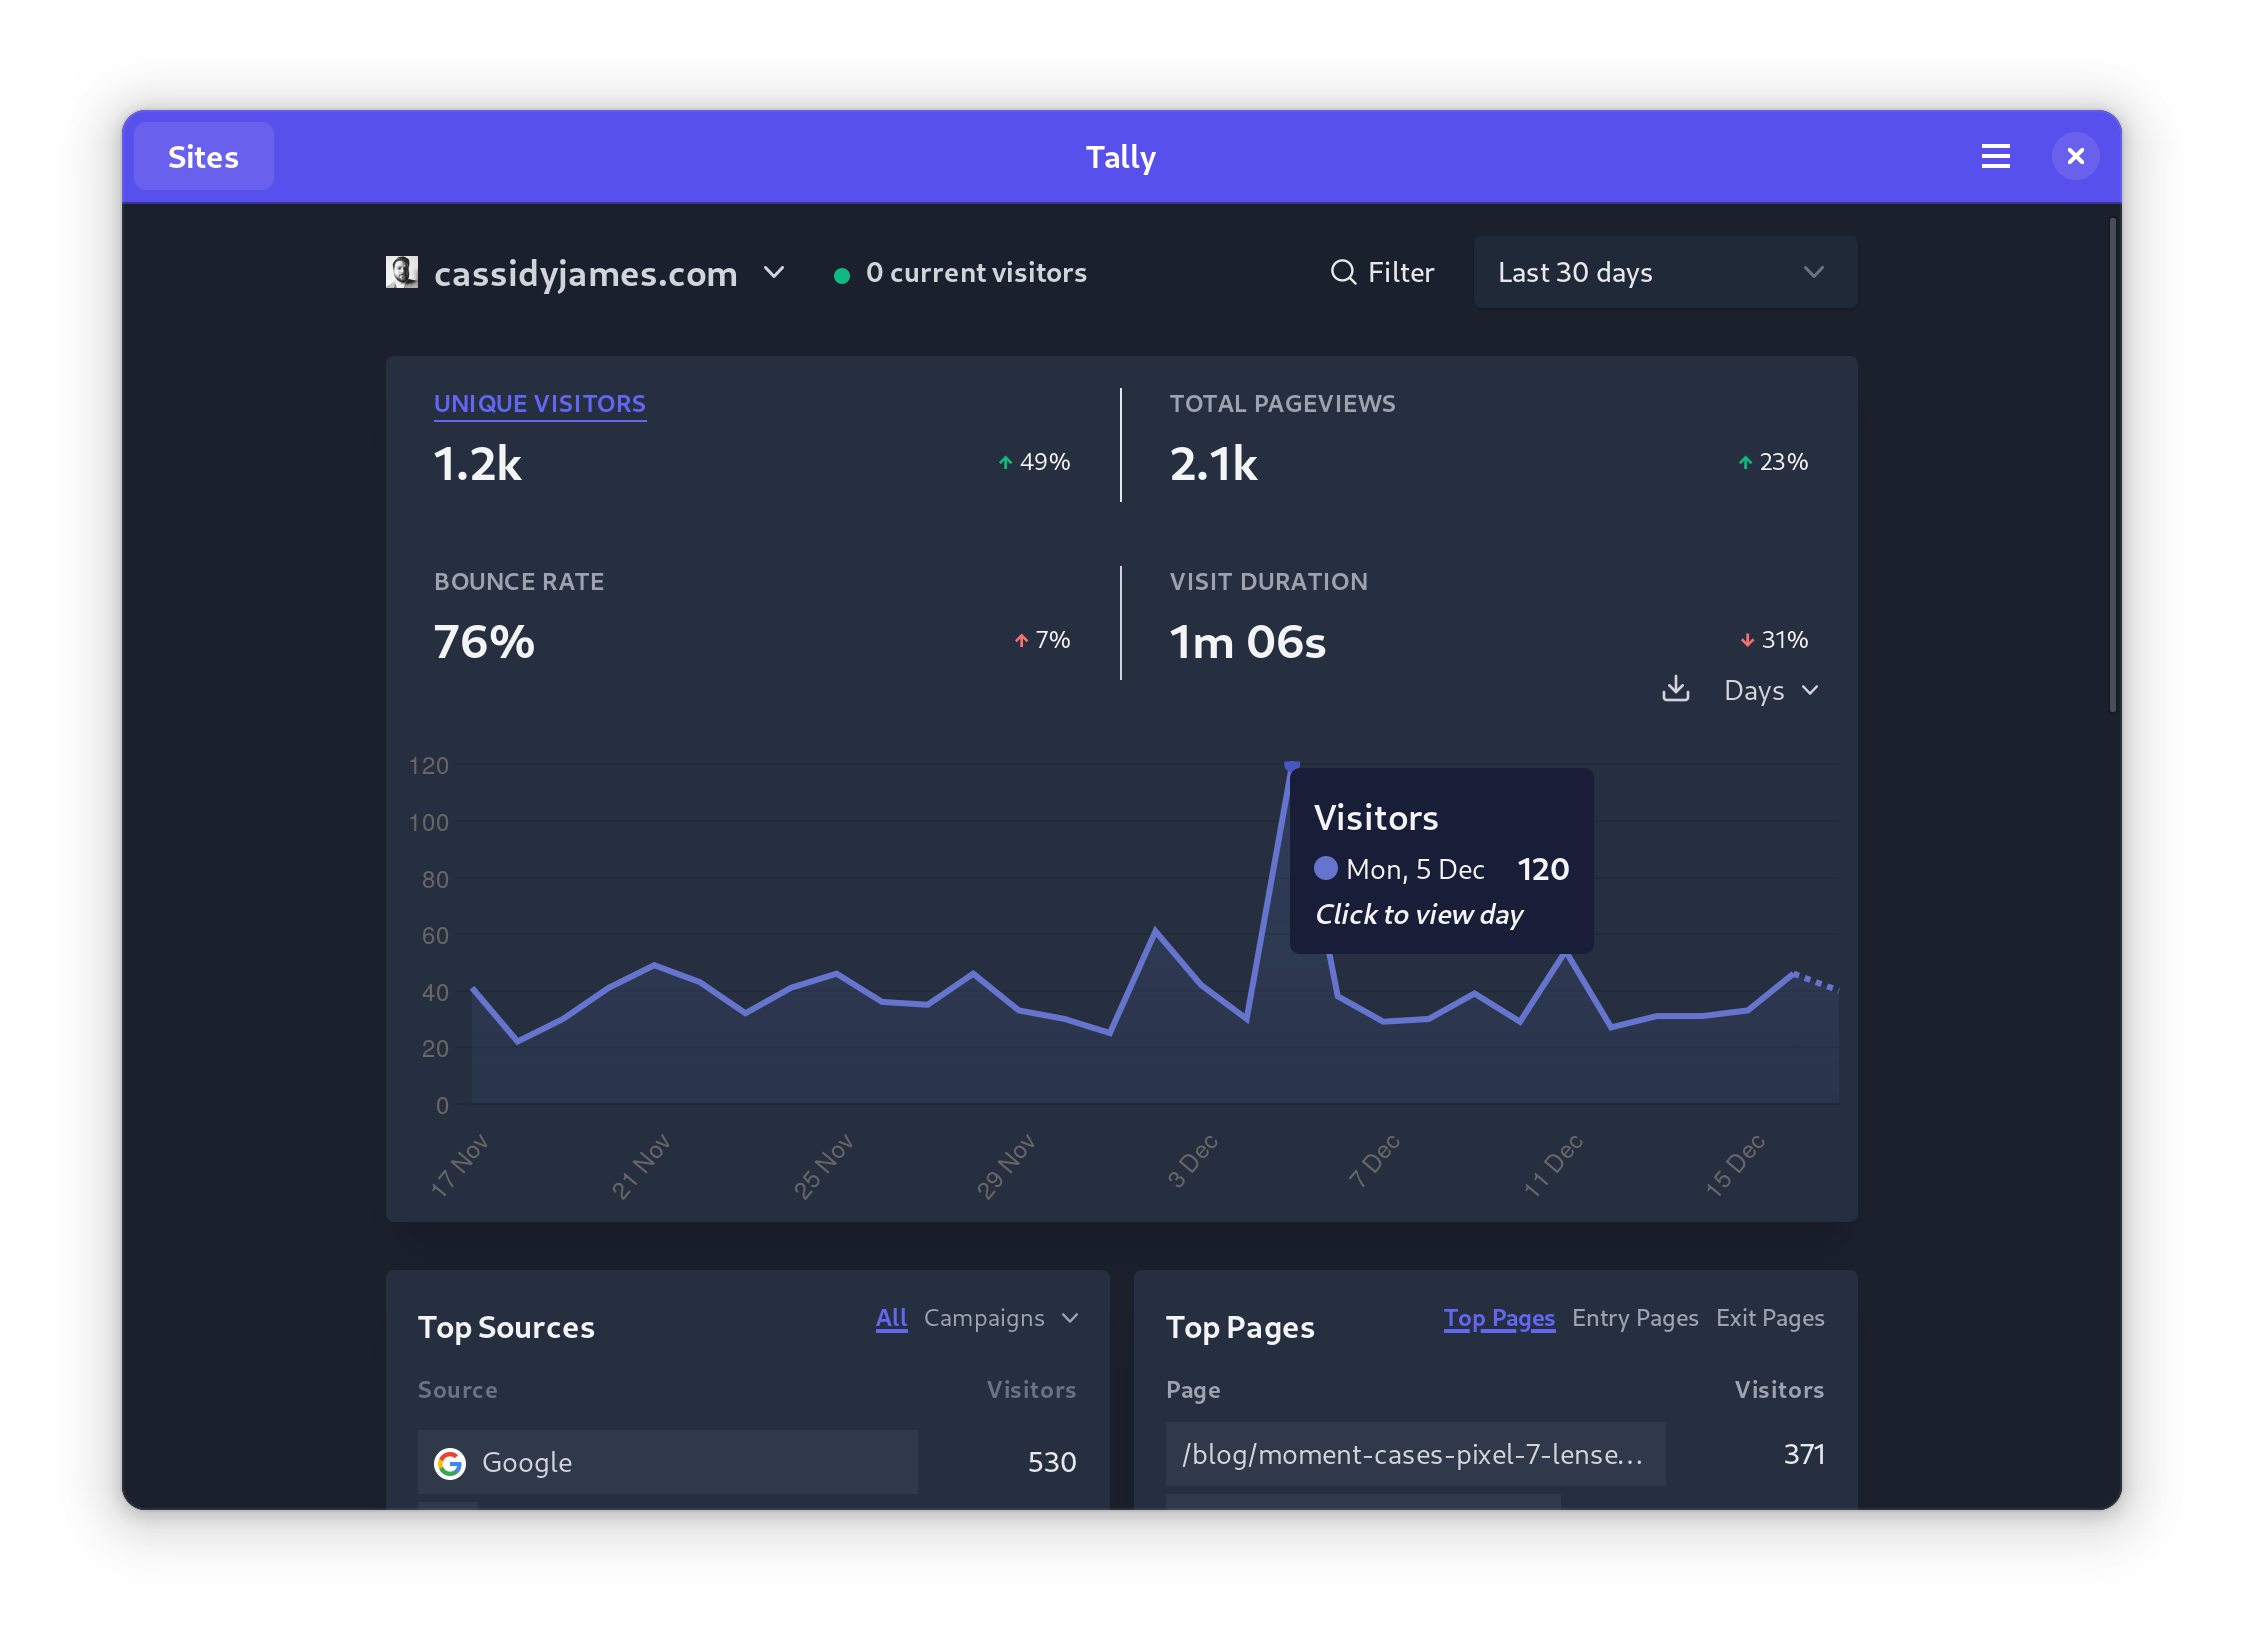
Task: Switch graph to Bounce Rate metric
Action: (x=518, y=582)
